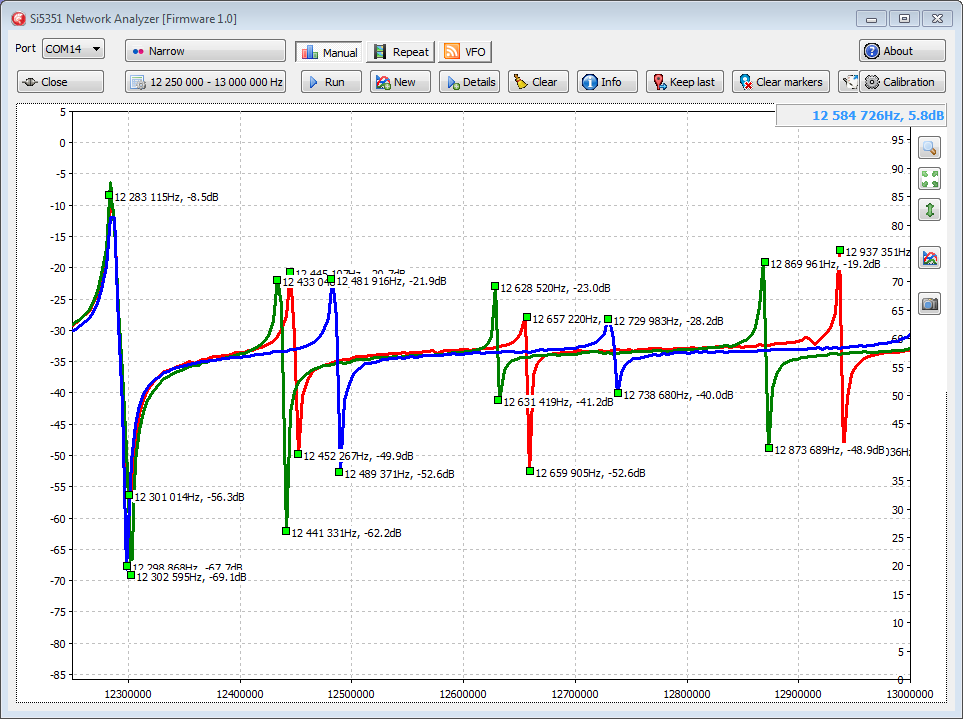The height and width of the screenshot is (719, 963).
Task: Take a screenshot with the camera icon
Action: [x=930, y=304]
